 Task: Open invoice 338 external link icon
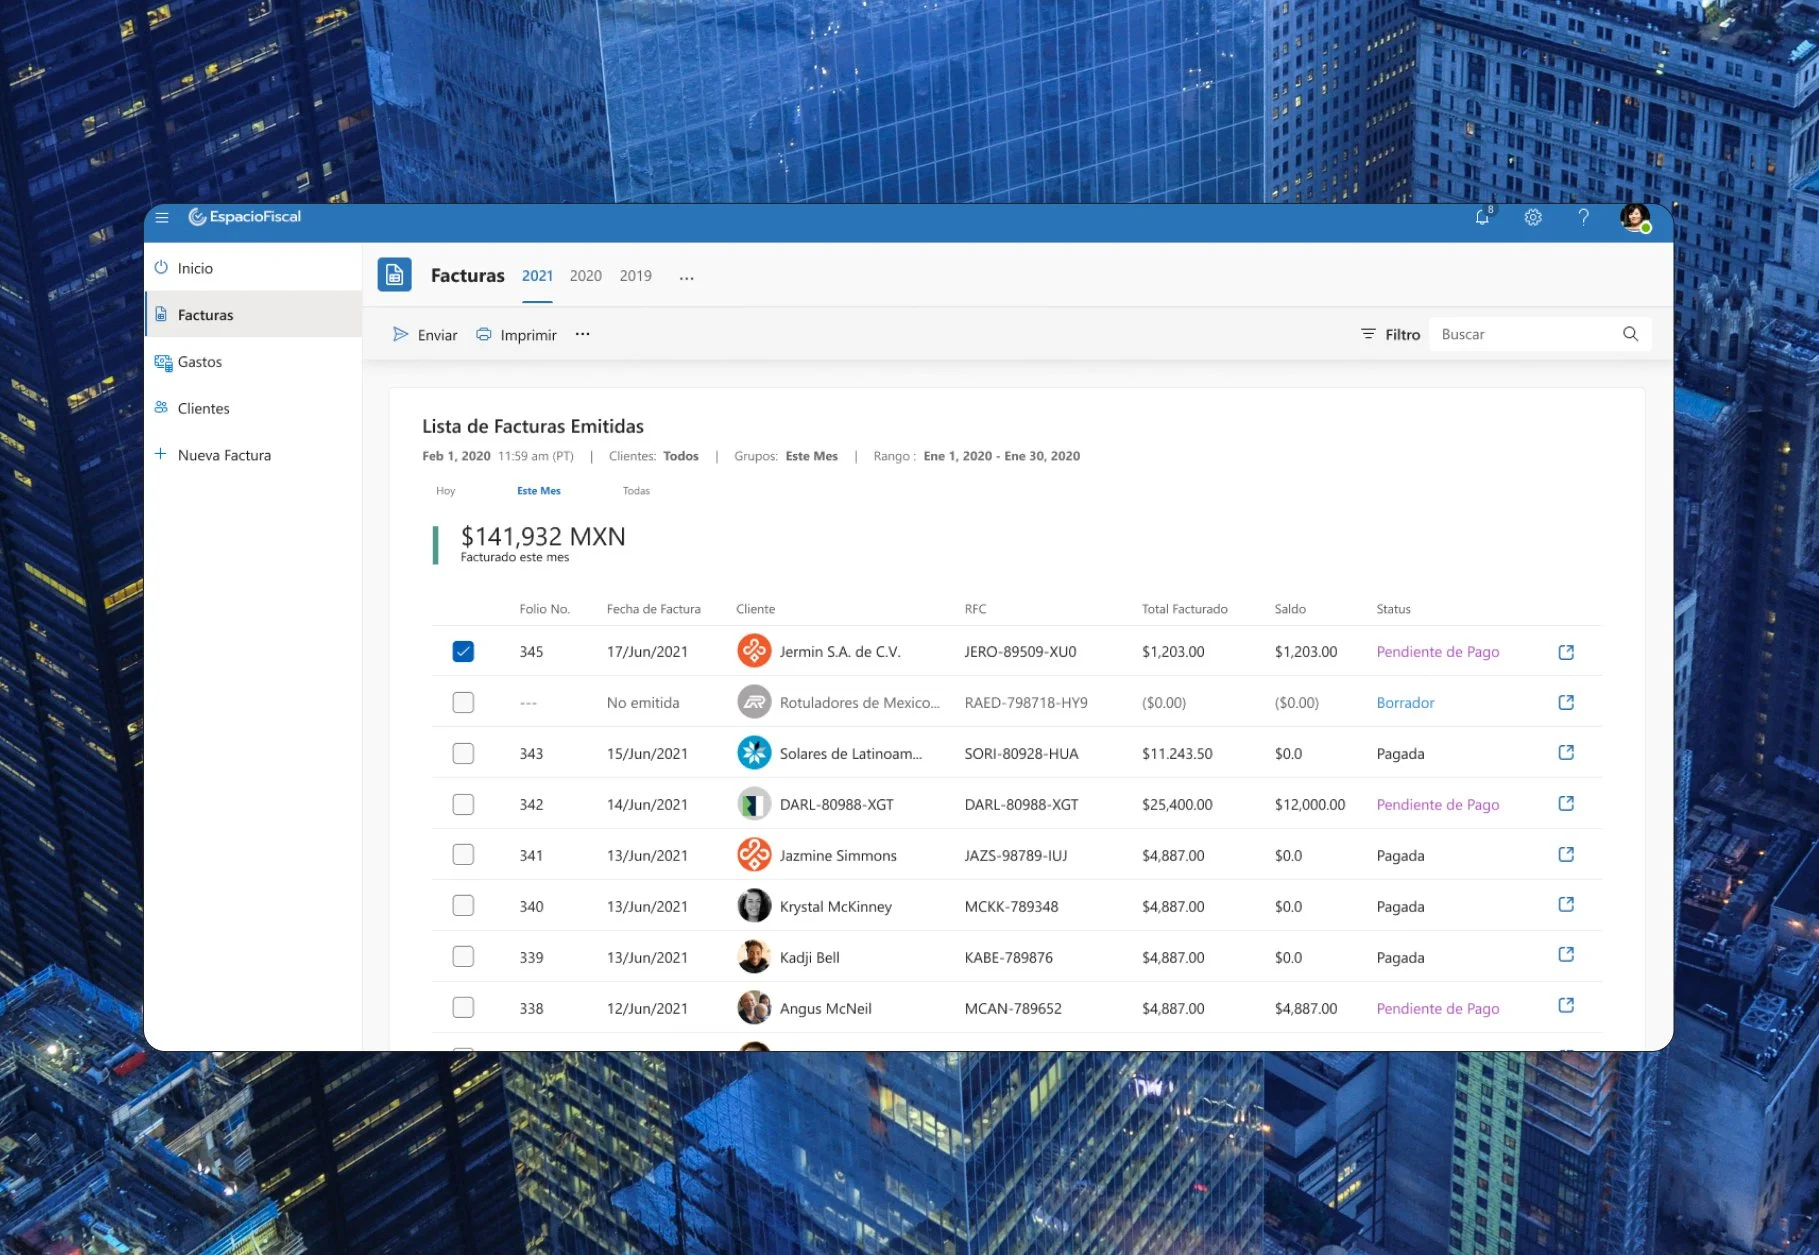click(1566, 1006)
